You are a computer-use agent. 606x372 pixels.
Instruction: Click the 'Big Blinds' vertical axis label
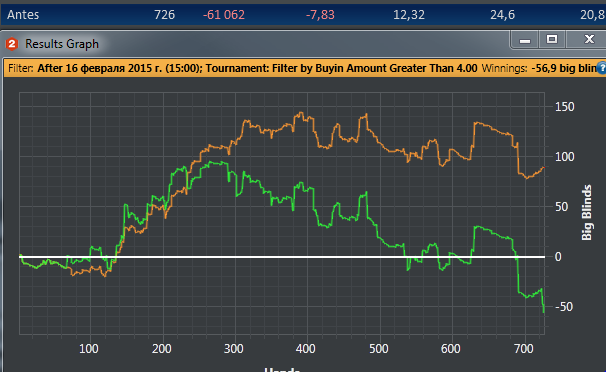pyautogui.click(x=587, y=212)
